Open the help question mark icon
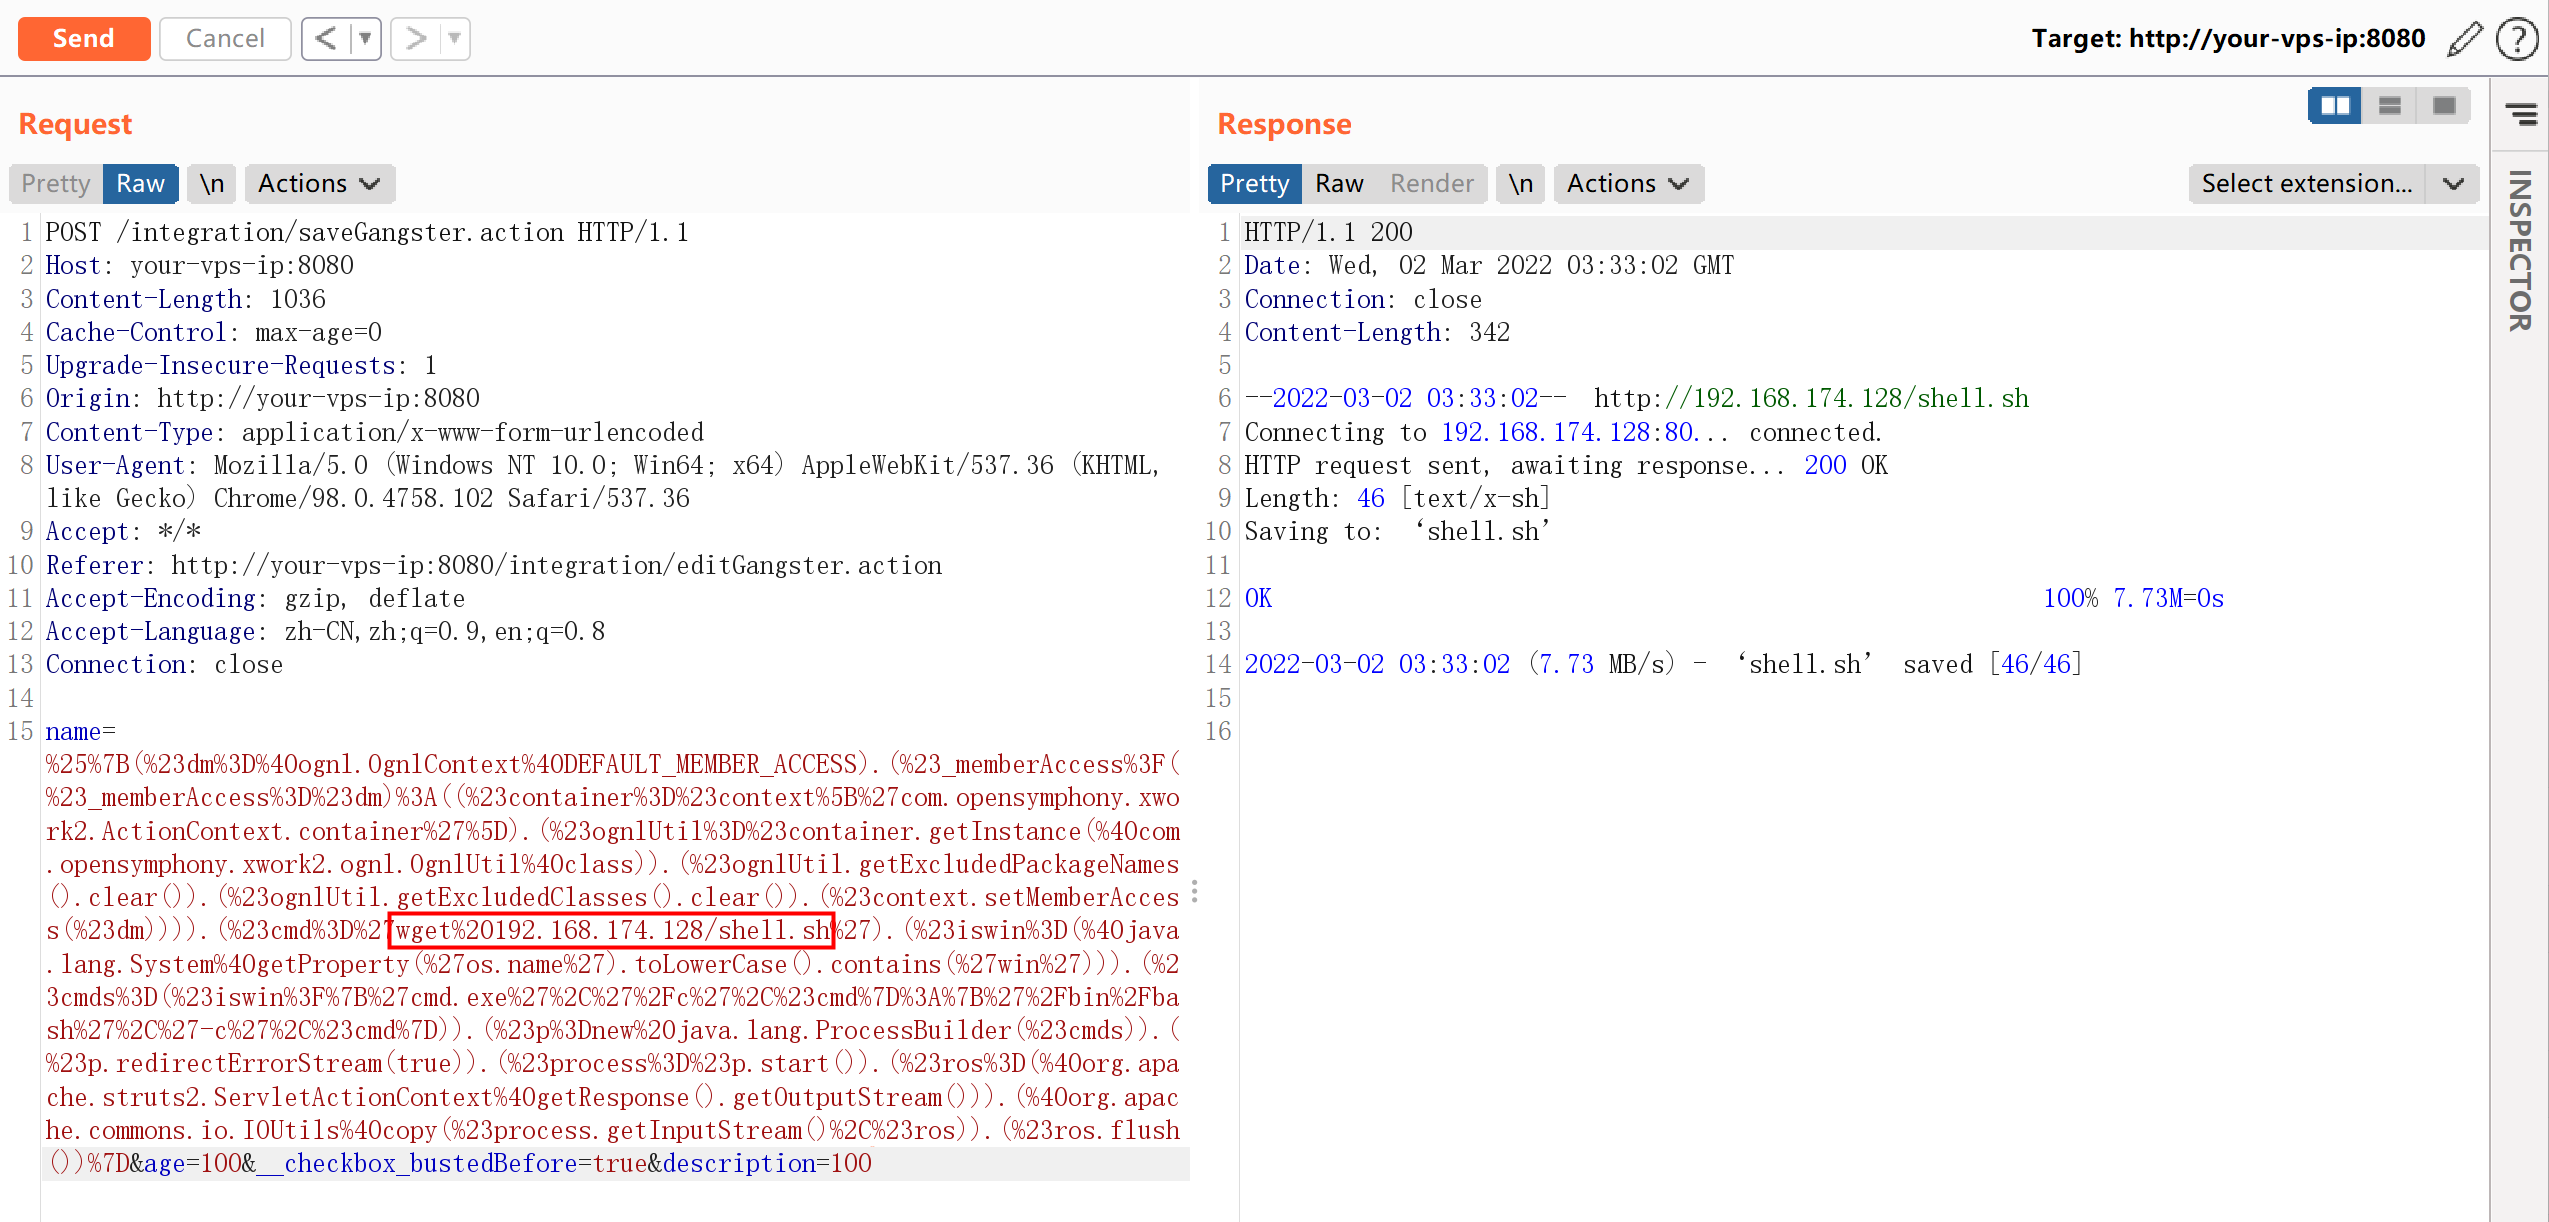Screen dimensions: 2549x1222 click(x=2517, y=39)
